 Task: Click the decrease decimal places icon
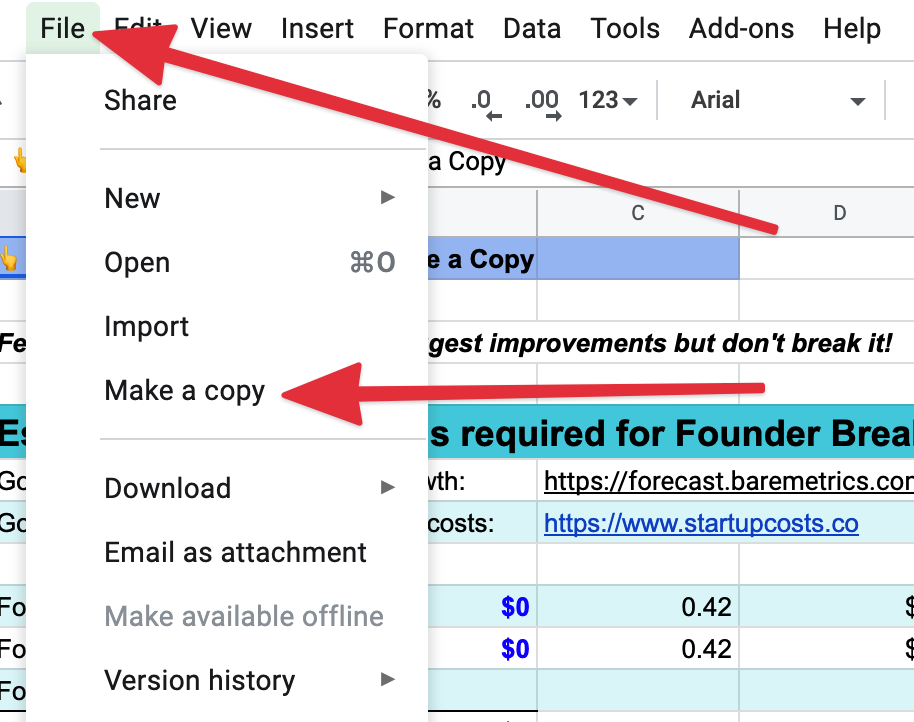click(x=485, y=102)
